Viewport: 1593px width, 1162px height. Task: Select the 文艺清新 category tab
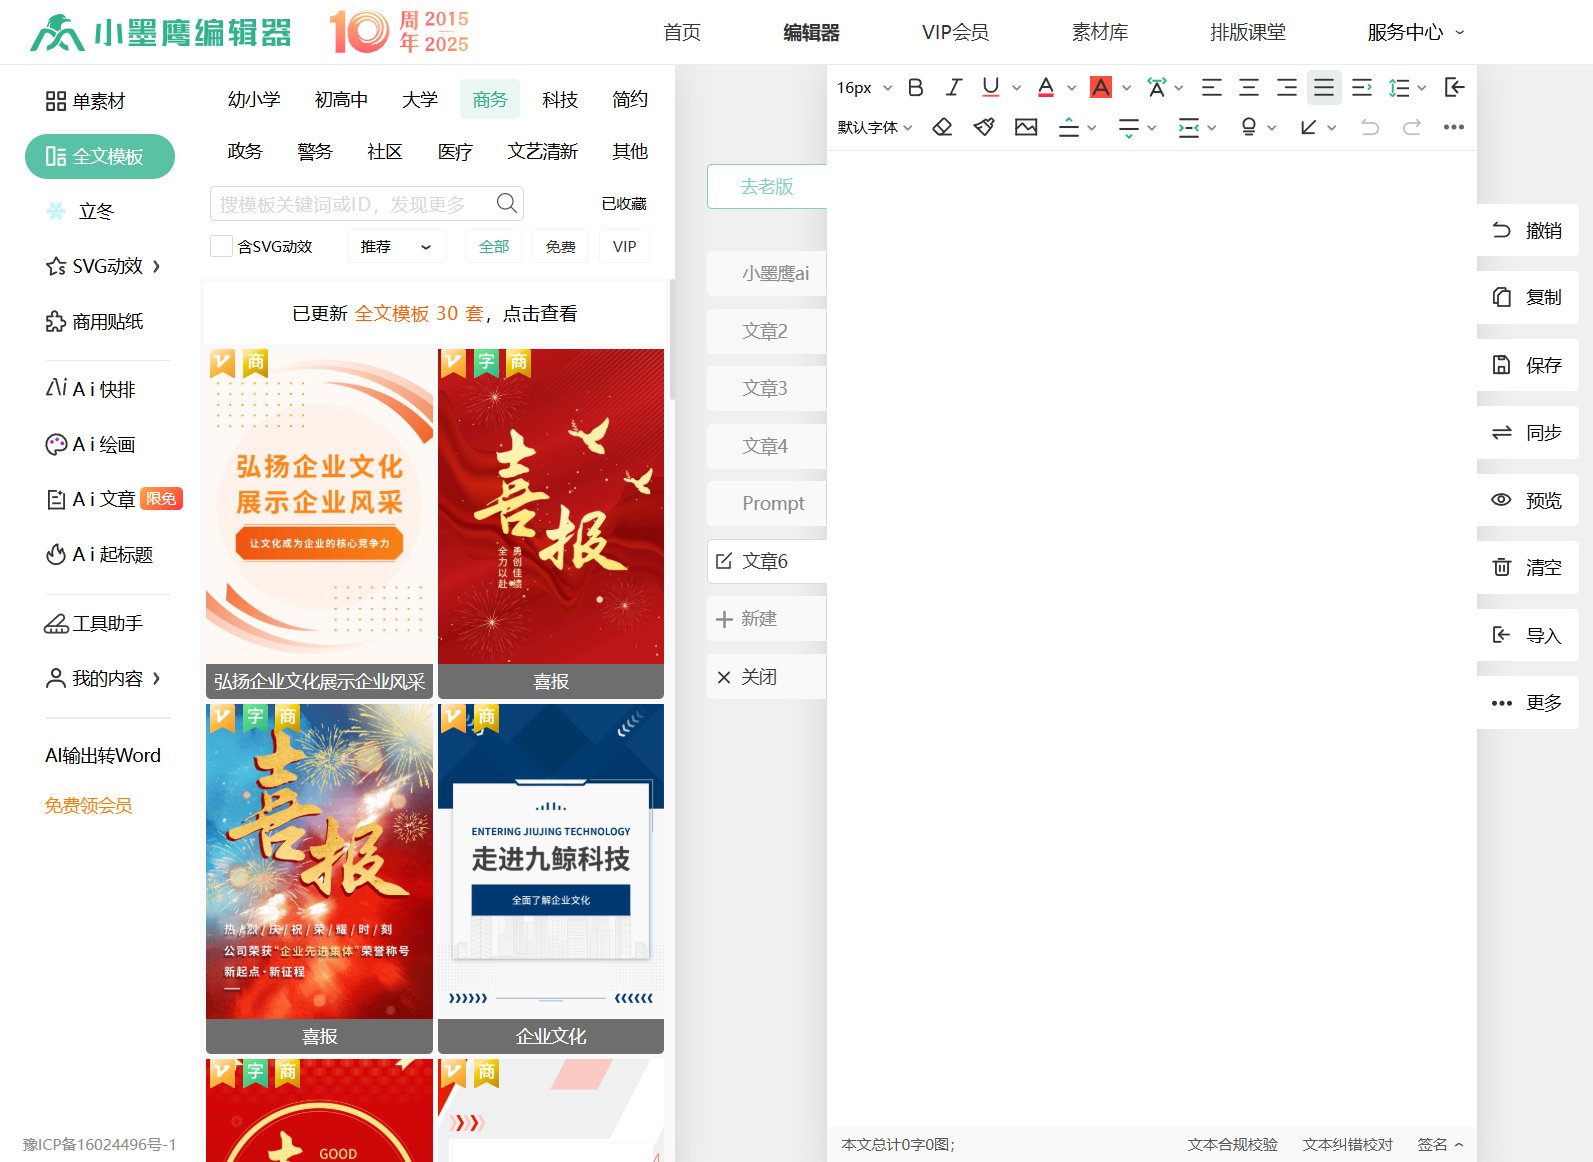tap(542, 151)
